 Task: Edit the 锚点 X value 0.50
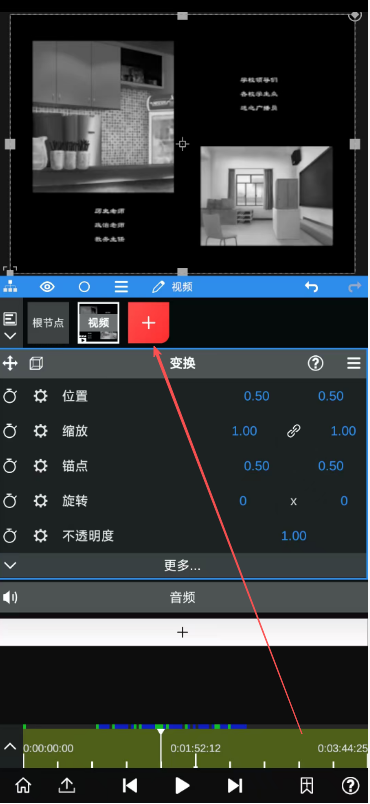pos(256,466)
